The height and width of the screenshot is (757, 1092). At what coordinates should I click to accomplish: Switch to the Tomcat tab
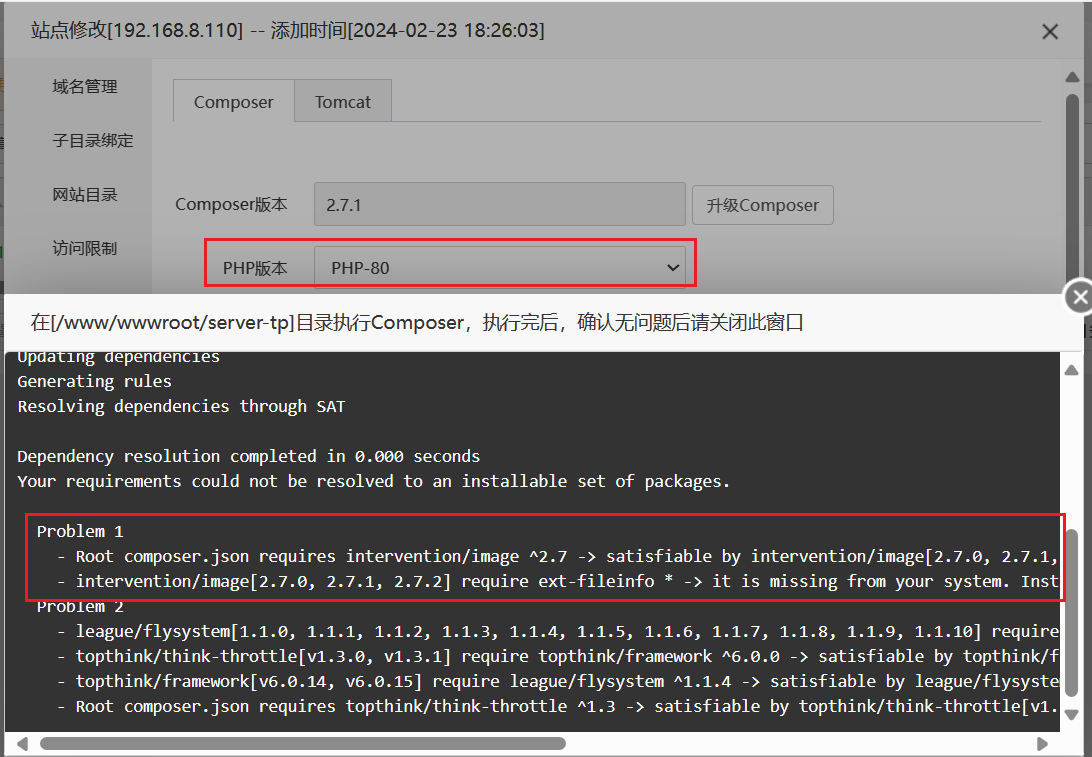click(343, 102)
